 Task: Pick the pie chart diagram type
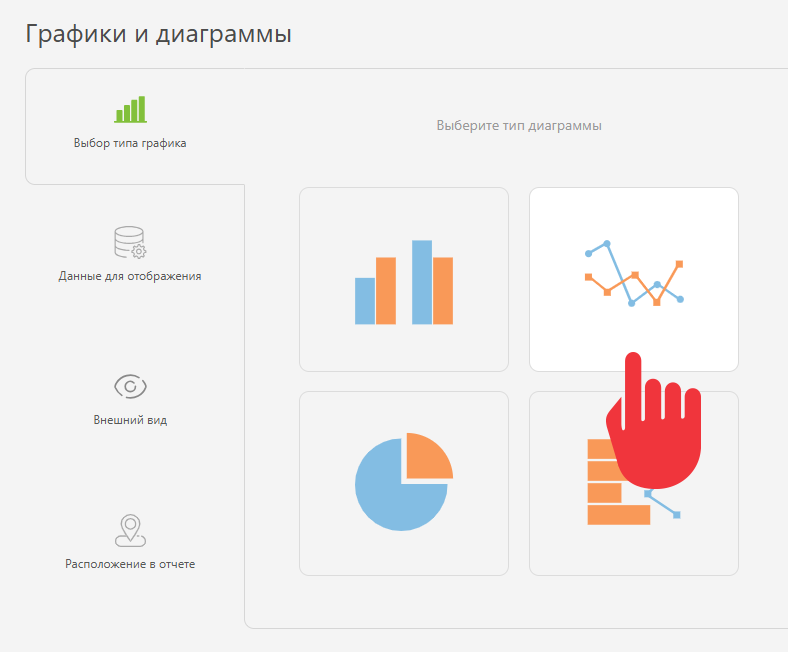[404, 483]
